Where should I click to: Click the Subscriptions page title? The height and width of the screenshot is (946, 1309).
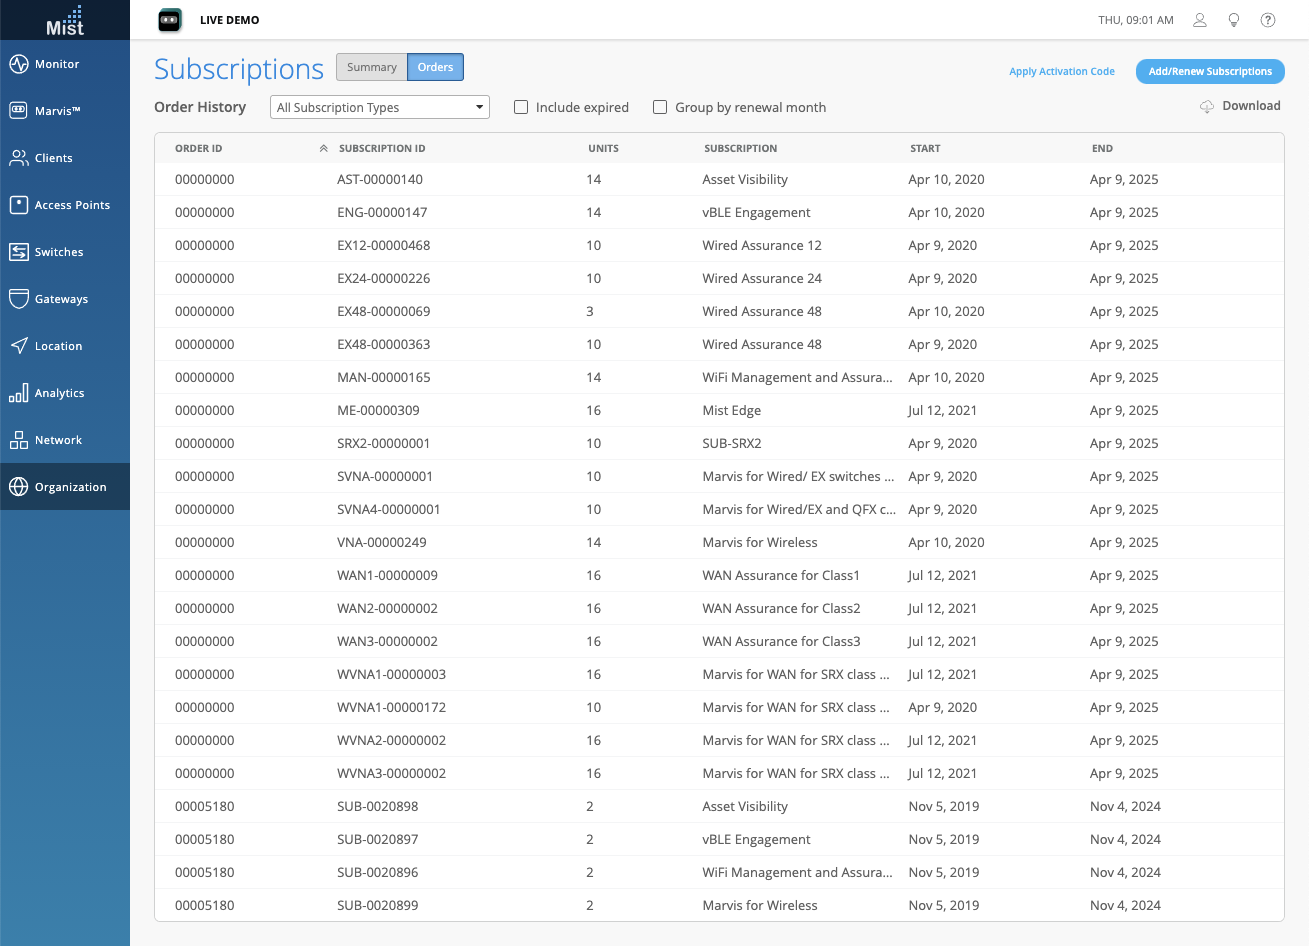point(239,69)
